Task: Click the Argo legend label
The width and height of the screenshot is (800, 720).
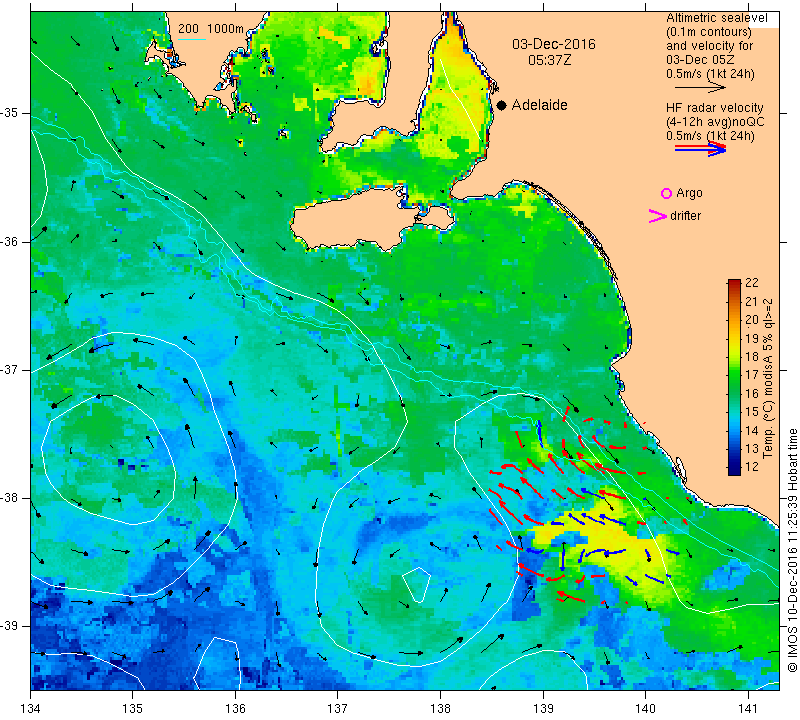Action: click(x=689, y=193)
